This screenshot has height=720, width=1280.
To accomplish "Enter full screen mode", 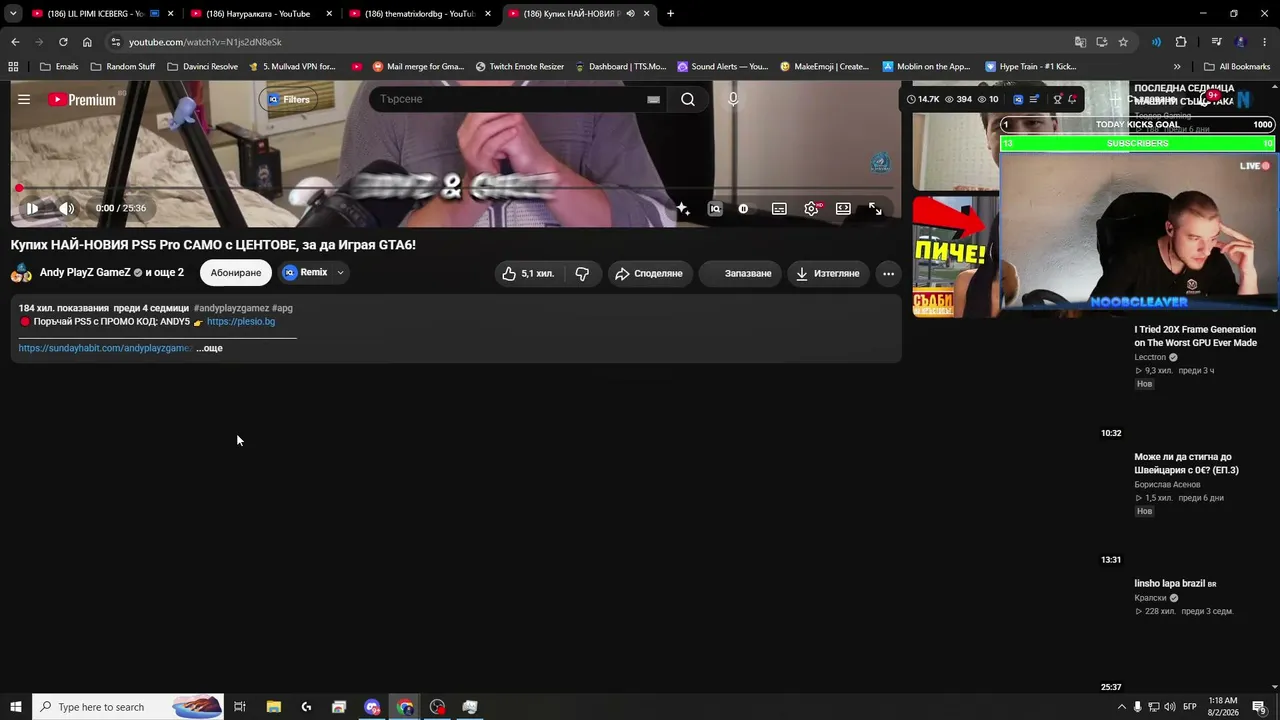I will pyautogui.click(x=875, y=208).
